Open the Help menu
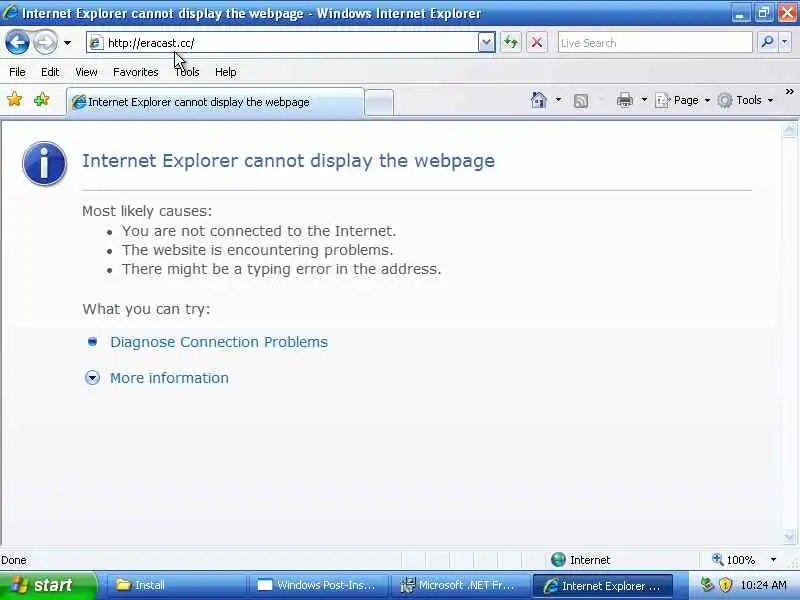Viewport: 800px width, 600px height. [x=226, y=72]
